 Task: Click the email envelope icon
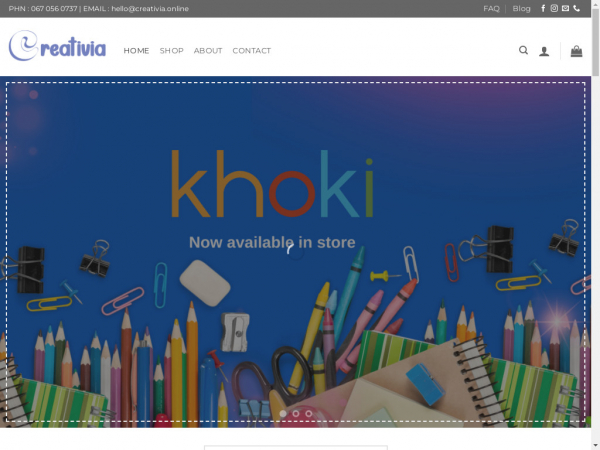[565, 8]
